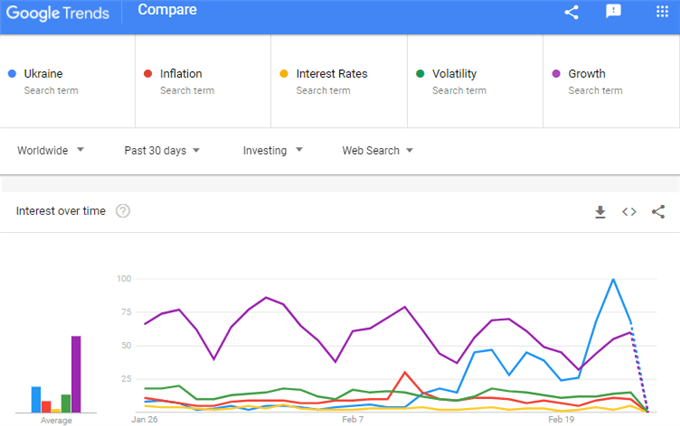The width and height of the screenshot is (680, 426).
Task: Open help for Interest over time
Action: (x=123, y=211)
